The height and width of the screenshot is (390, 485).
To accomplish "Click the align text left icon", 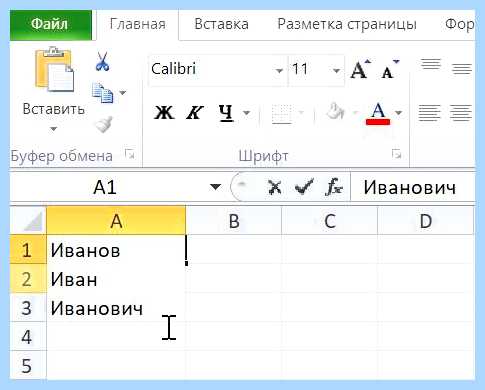I will [430, 112].
